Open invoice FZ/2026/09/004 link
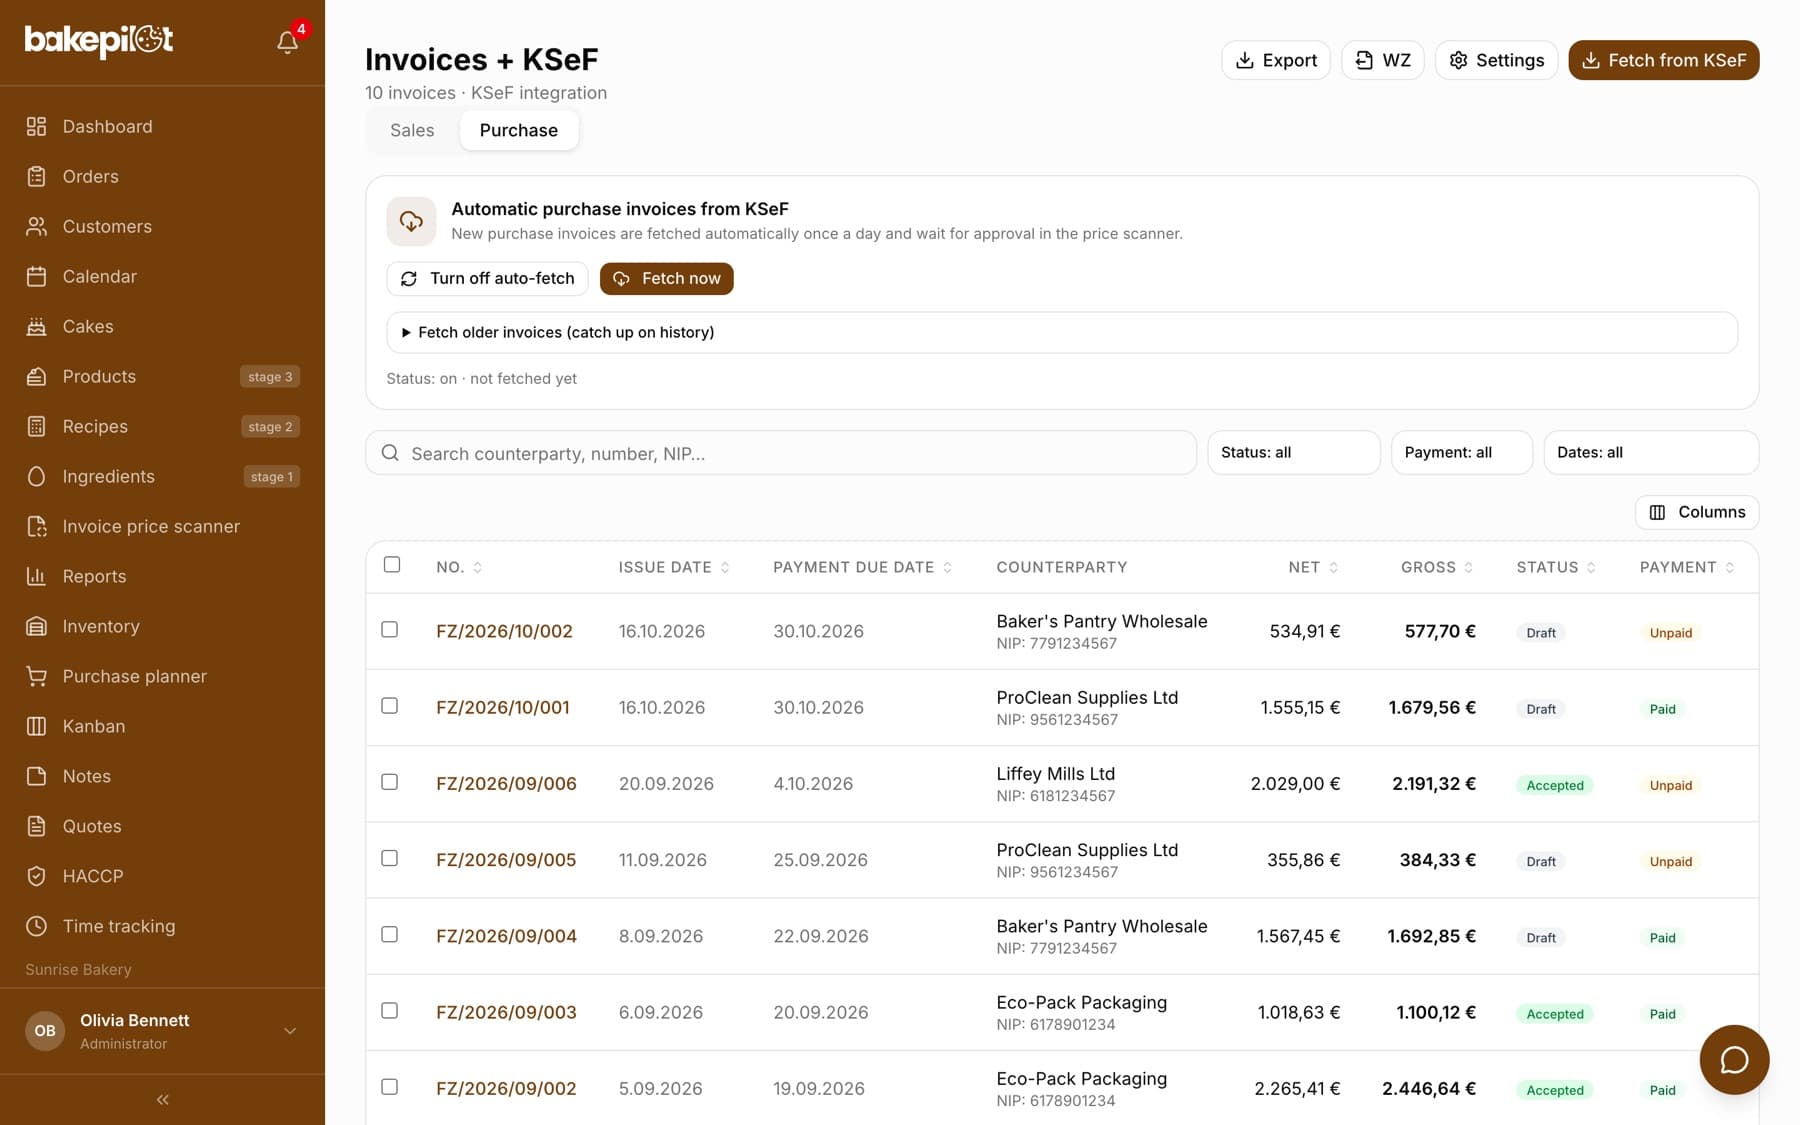The image size is (1800, 1125). (506, 936)
